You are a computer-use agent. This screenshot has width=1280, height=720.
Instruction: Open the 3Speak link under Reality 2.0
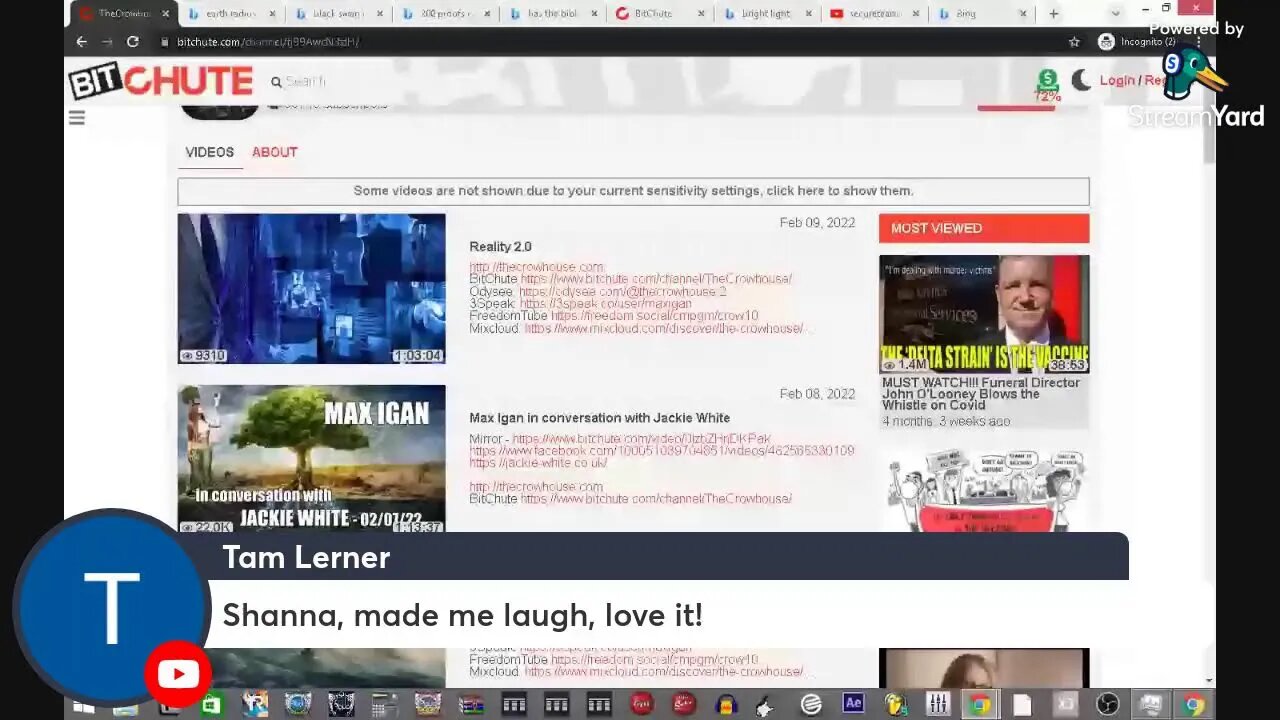click(x=605, y=303)
